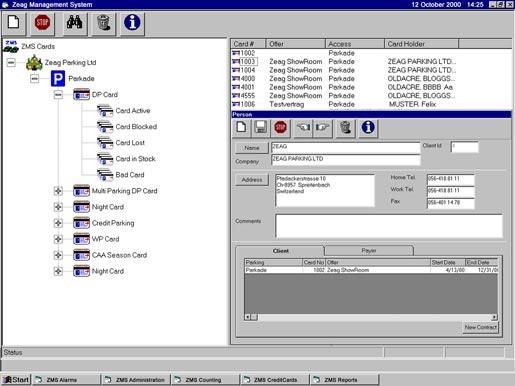The width and height of the screenshot is (515, 386).
Task: Open the blue info icon in main toolbar
Action: pos(132,23)
